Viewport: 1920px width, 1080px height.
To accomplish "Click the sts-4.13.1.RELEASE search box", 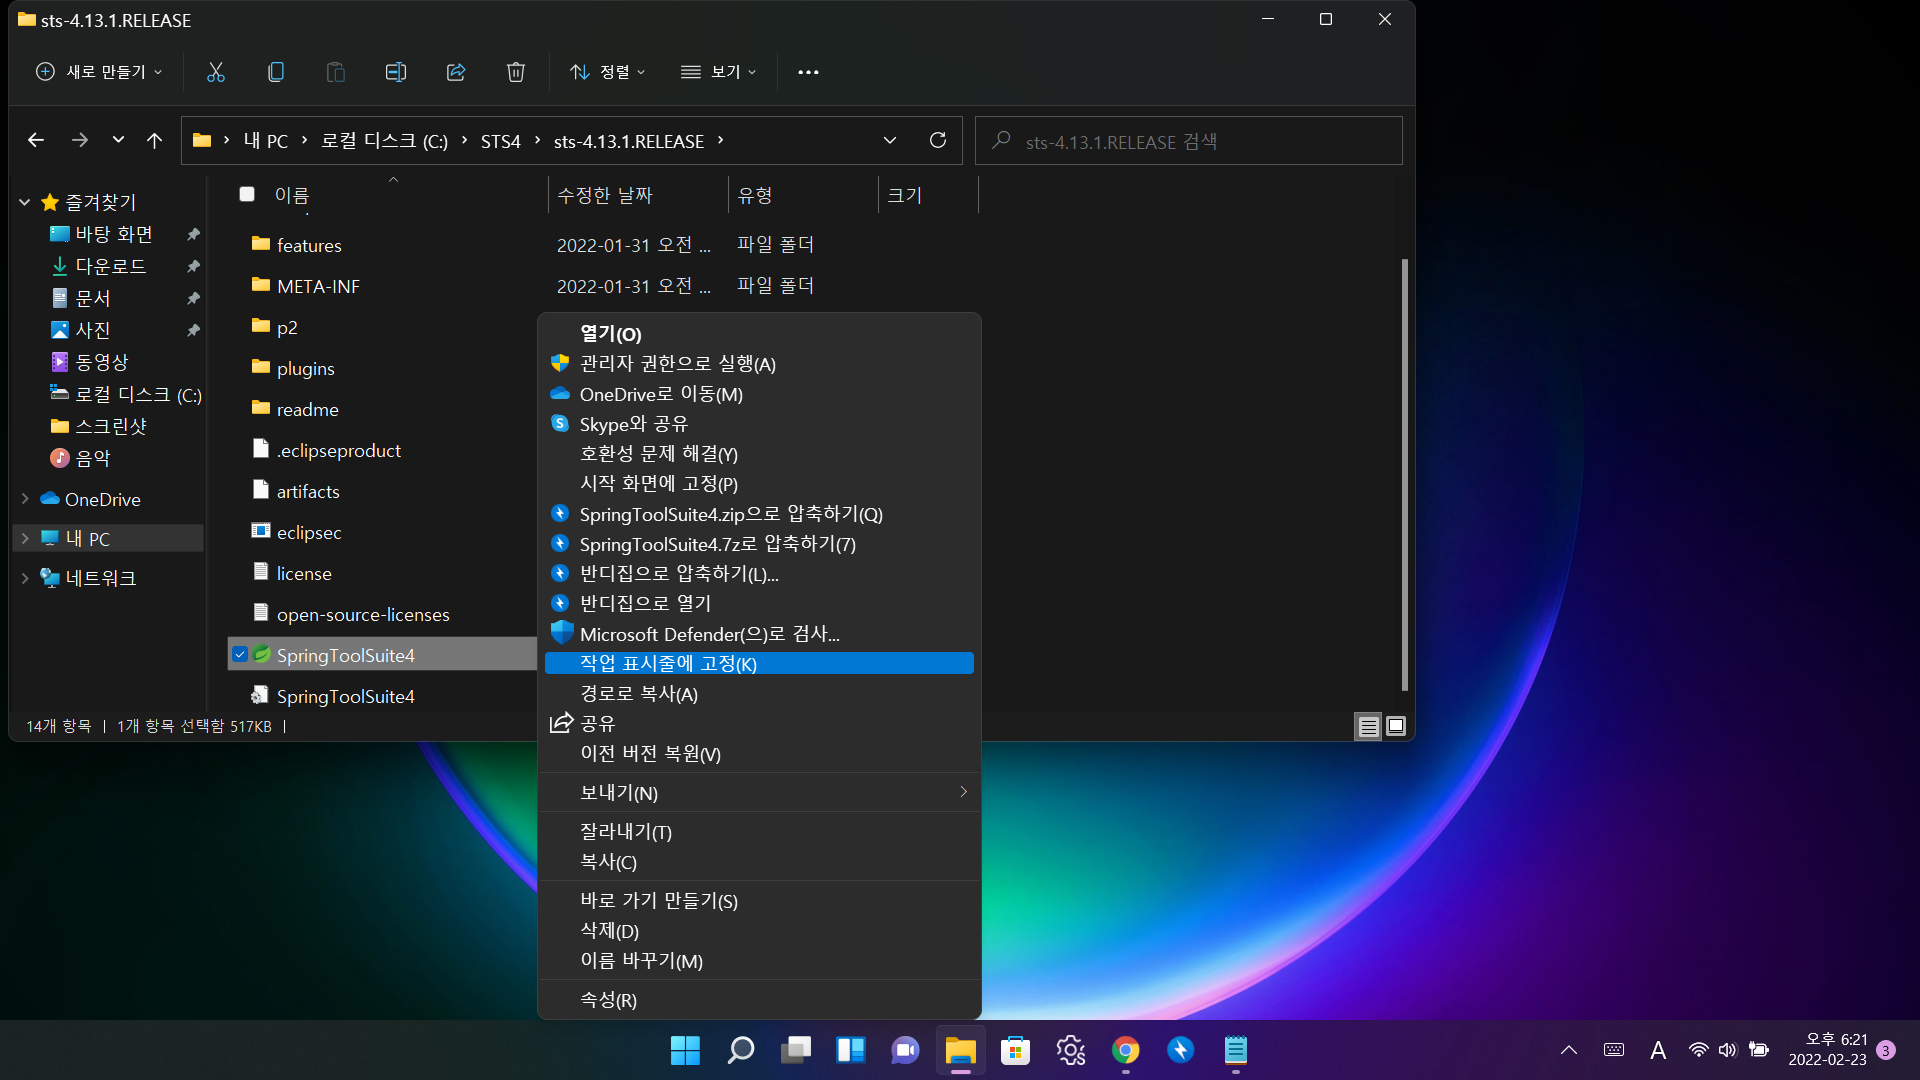I will coord(1190,141).
